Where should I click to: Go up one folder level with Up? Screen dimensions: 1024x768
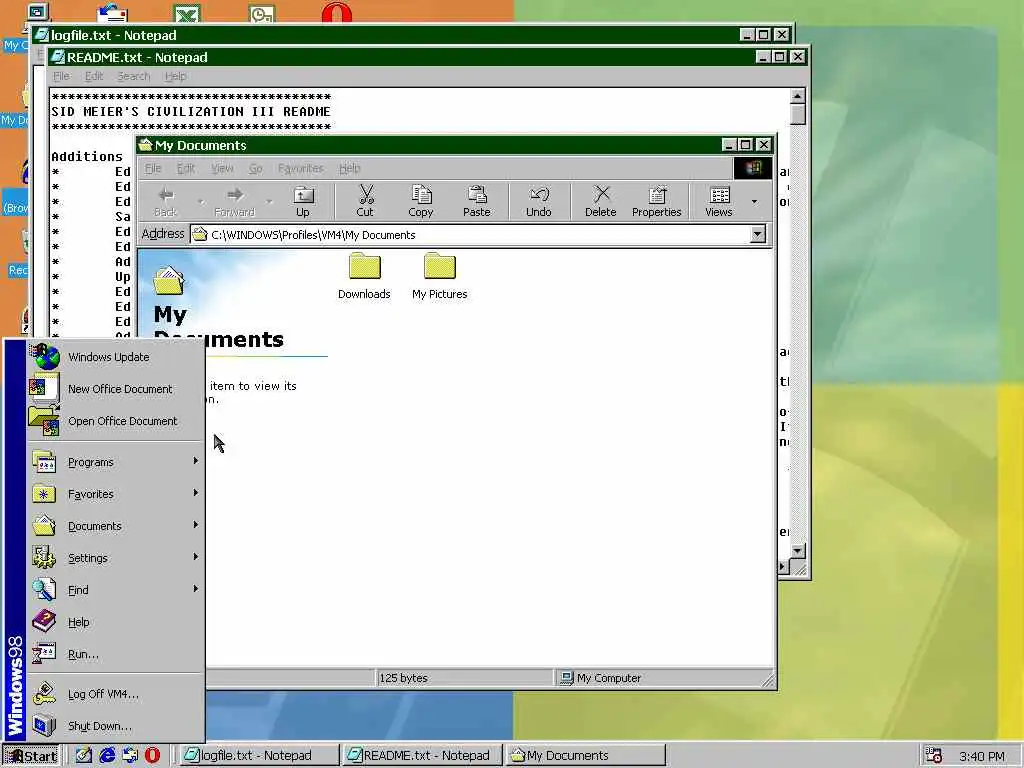(303, 201)
